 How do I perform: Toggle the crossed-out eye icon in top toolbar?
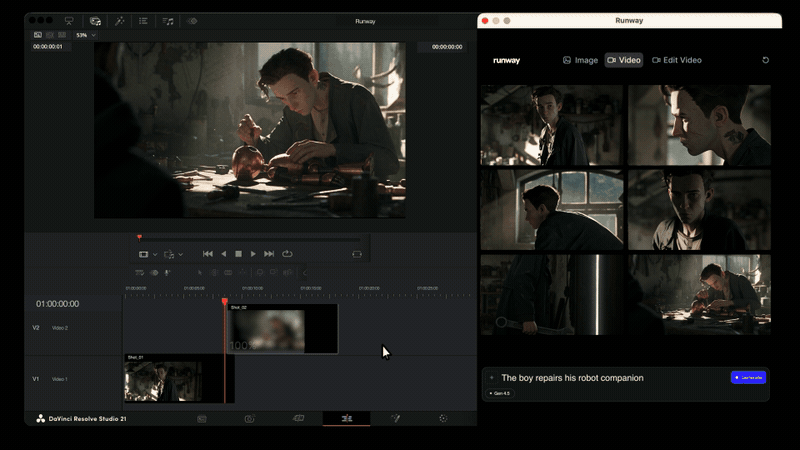pos(192,21)
